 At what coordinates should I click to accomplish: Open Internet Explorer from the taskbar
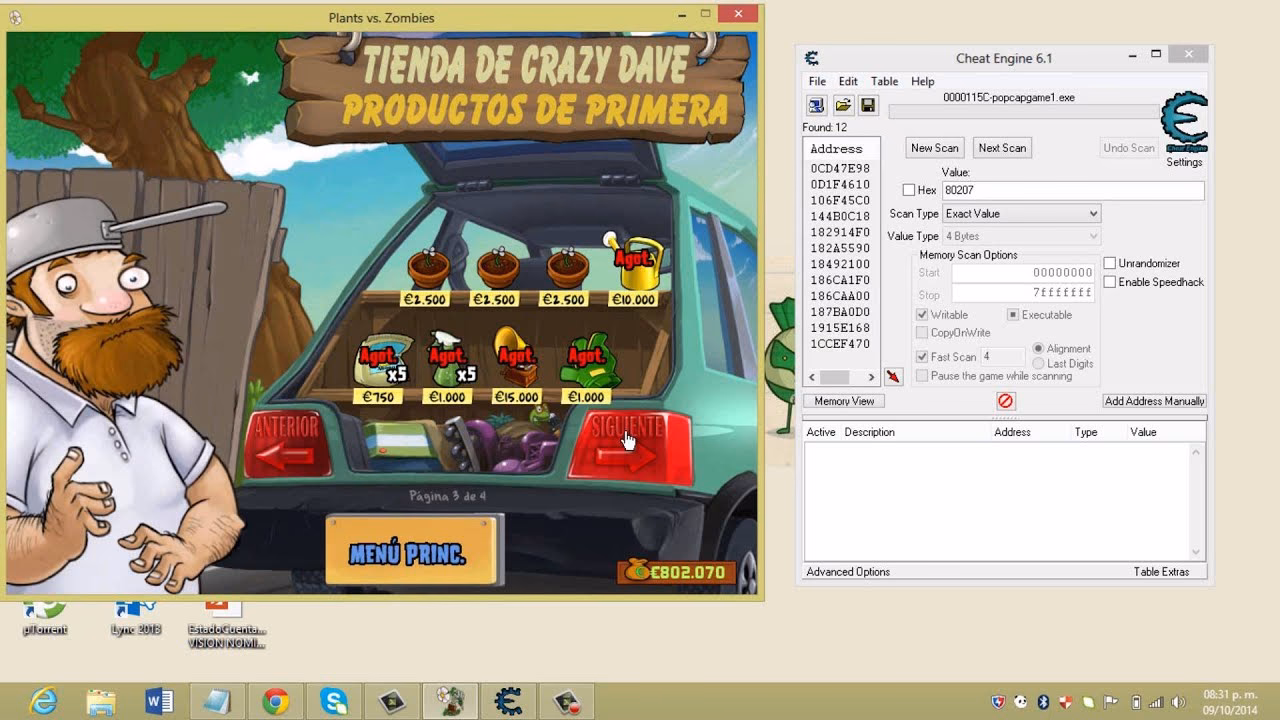pyautogui.click(x=44, y=701)
